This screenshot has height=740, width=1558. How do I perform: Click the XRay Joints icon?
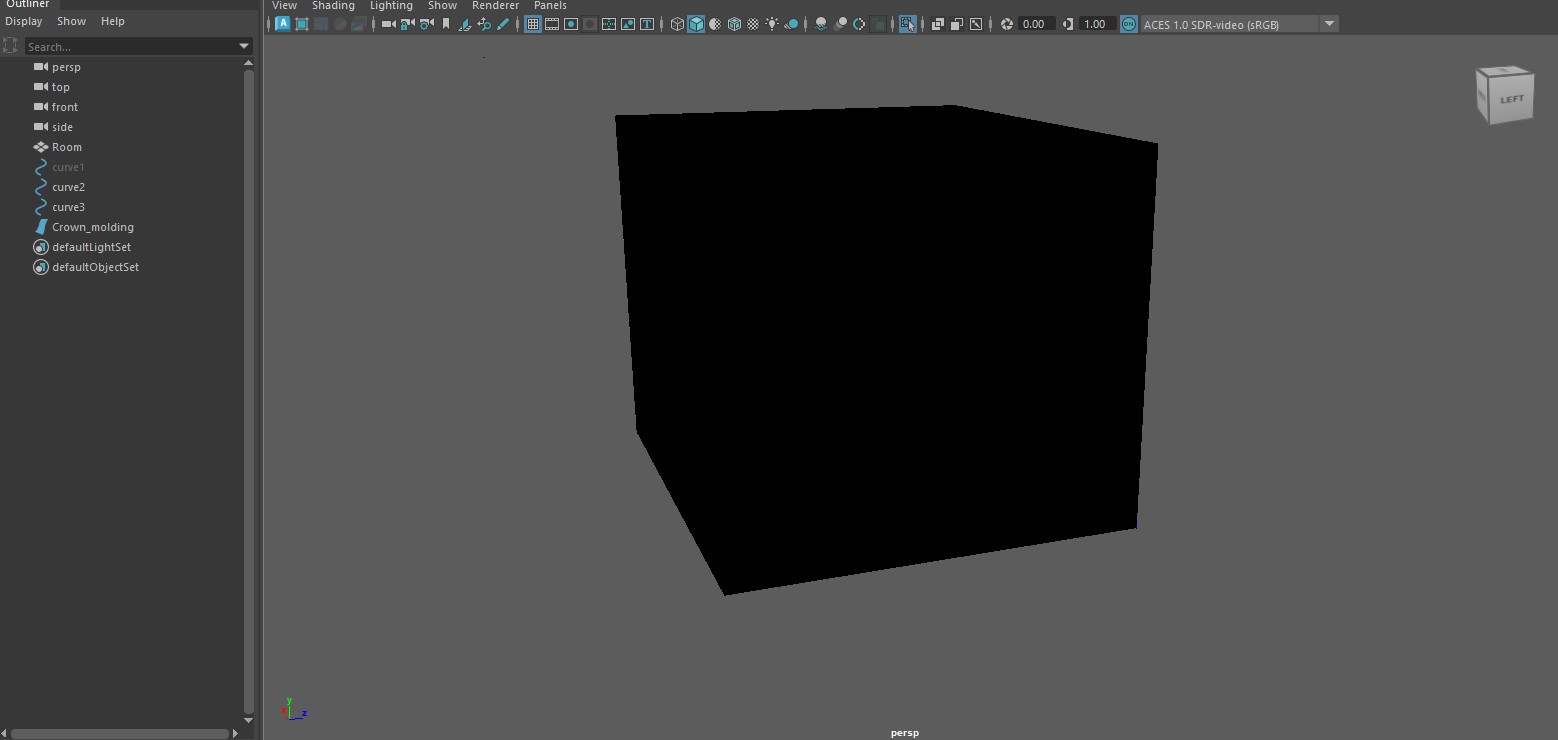pyautogui.click(x=975, y=24)
